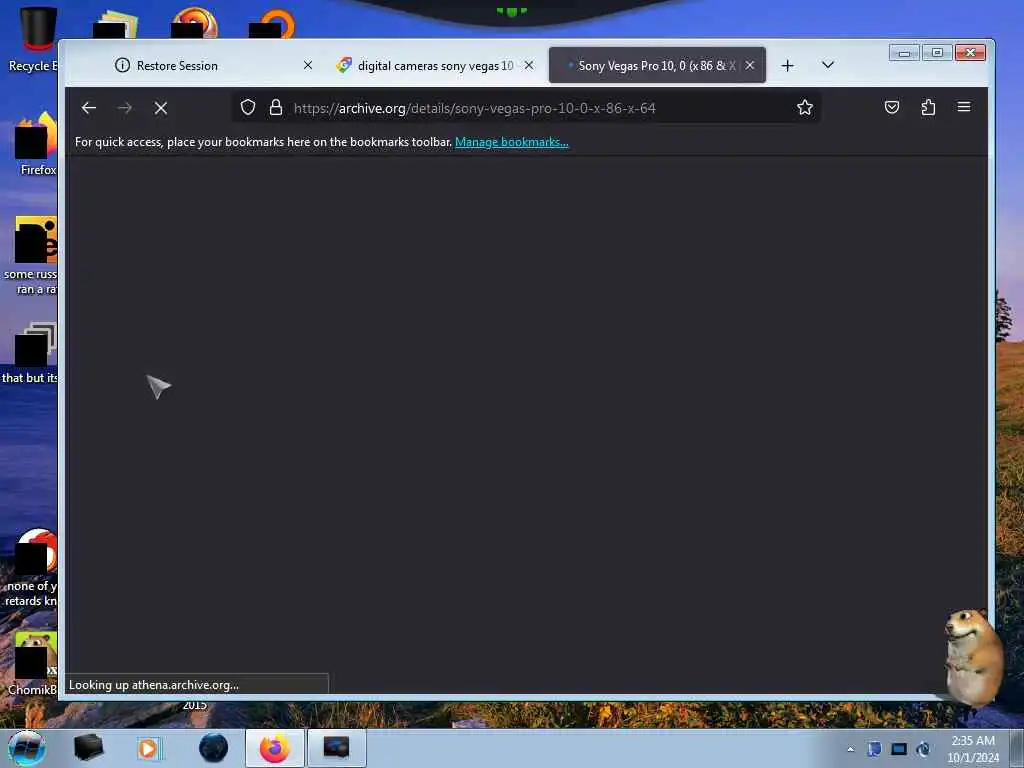Expand the list all tabs chevron

pos(827,65)
